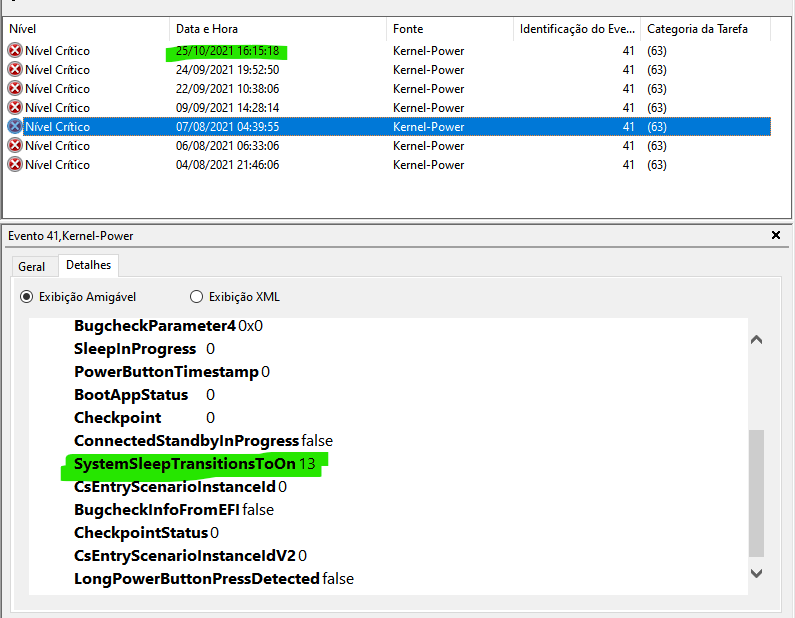Click Kernel-Power source in 25/10/2021 row
The height and width of the screenshot is (618, 795).
pos(428,51)
